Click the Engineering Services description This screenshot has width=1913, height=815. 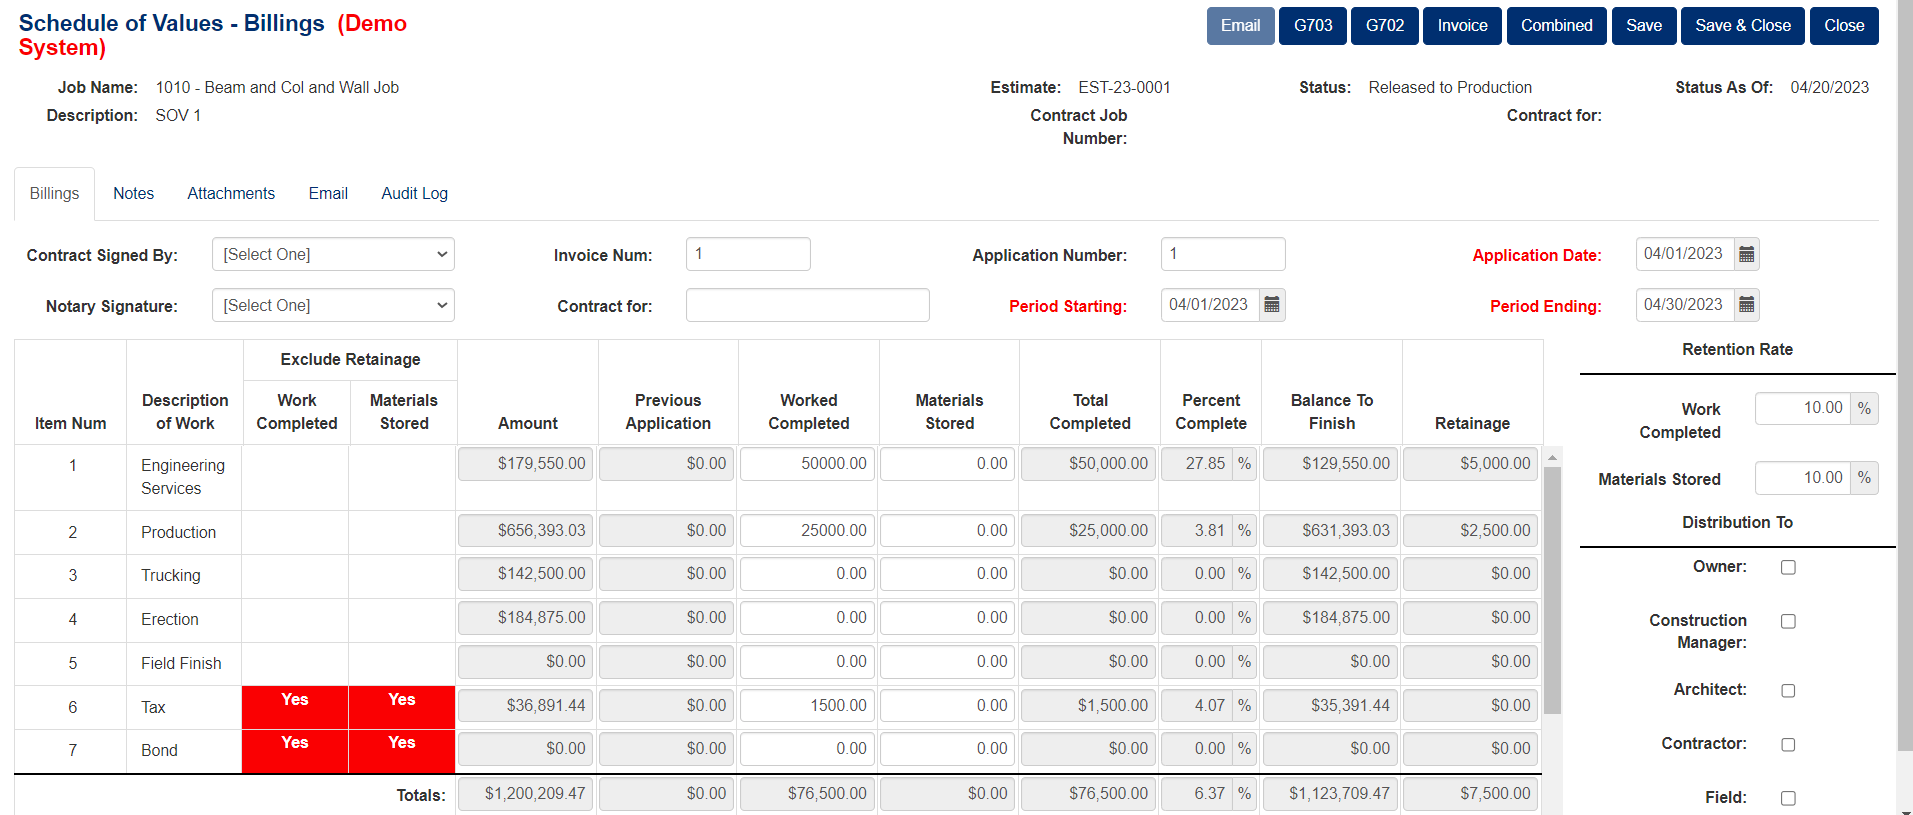pos(183,477)
